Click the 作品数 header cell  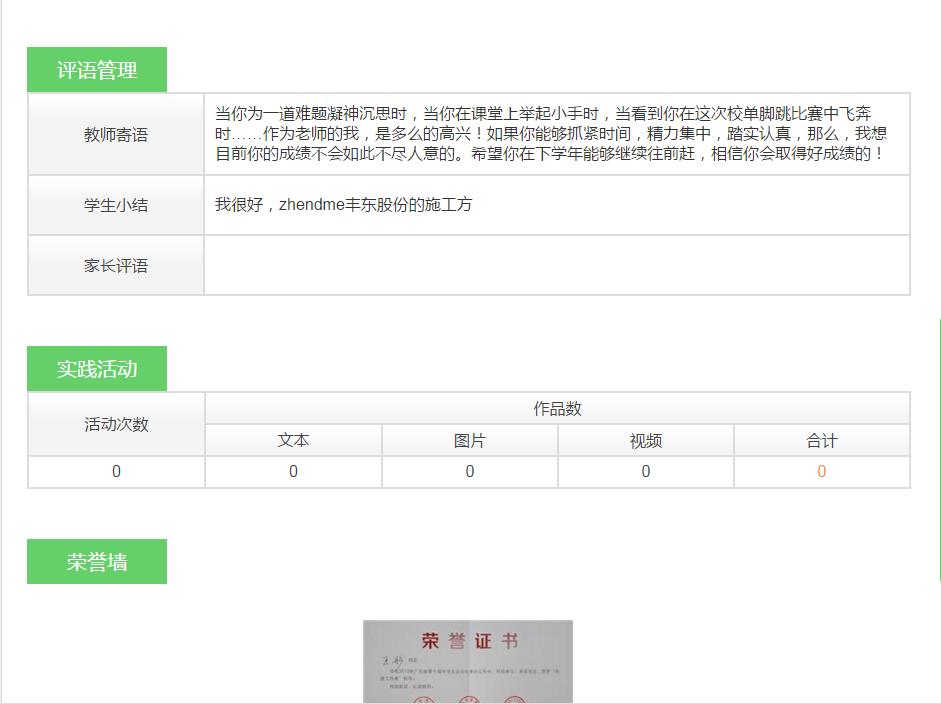557,409
